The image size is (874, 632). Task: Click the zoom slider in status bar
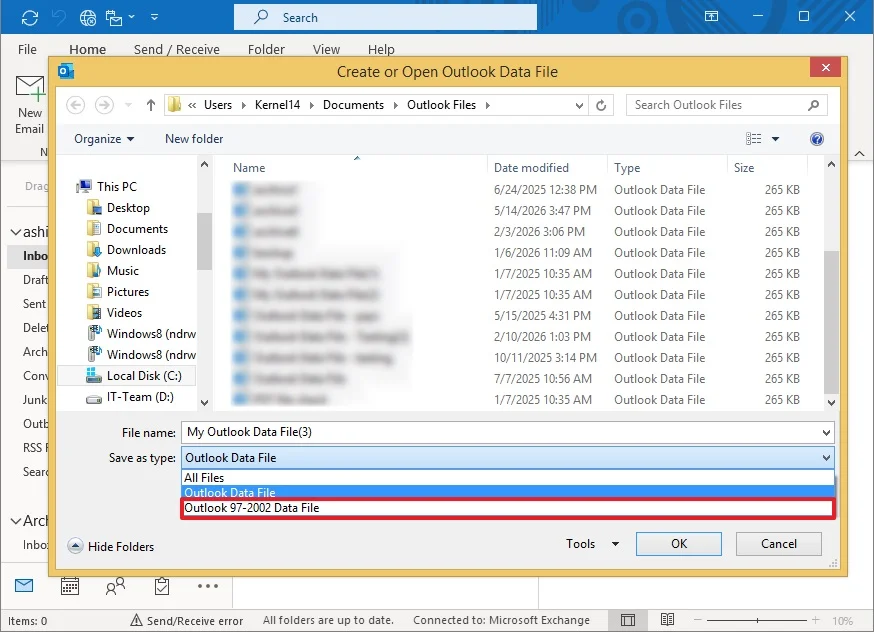(756, 620)
